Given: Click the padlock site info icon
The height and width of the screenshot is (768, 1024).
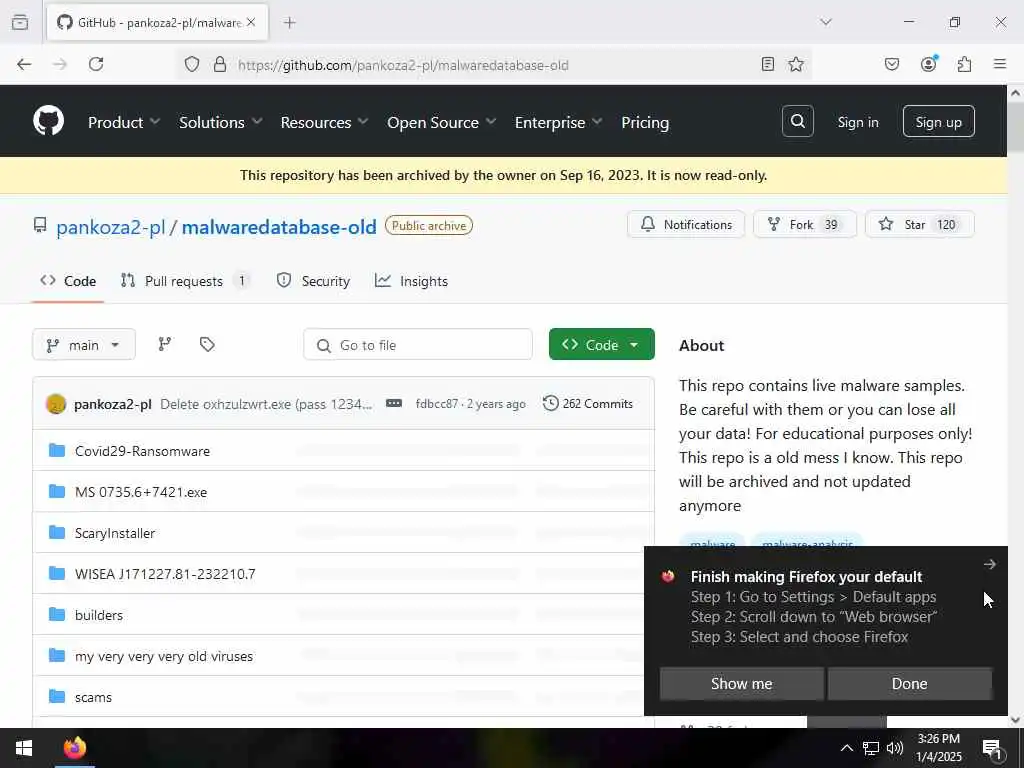Looking at the screenshot, I should pos(220,64).
